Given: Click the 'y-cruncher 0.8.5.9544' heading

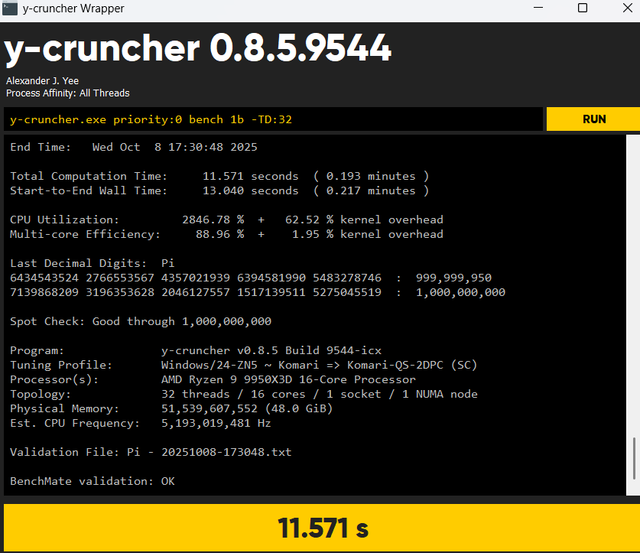Looking at the screenshot, I should 198,49.
